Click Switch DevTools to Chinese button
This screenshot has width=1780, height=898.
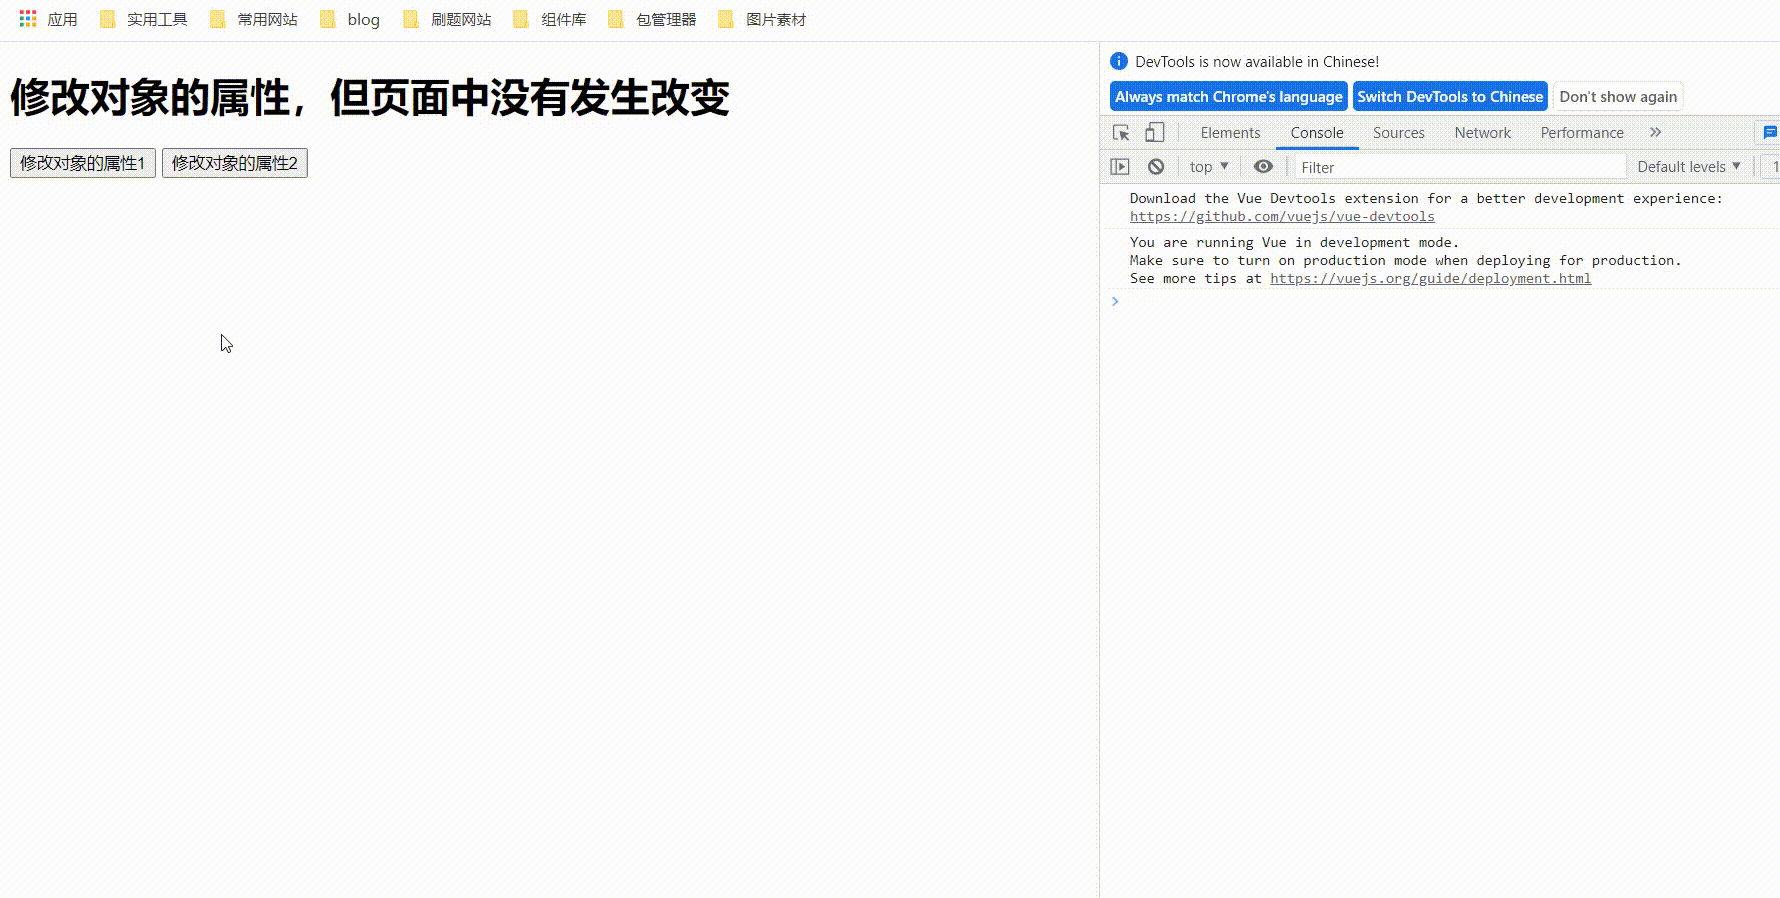pos(1450,96)
